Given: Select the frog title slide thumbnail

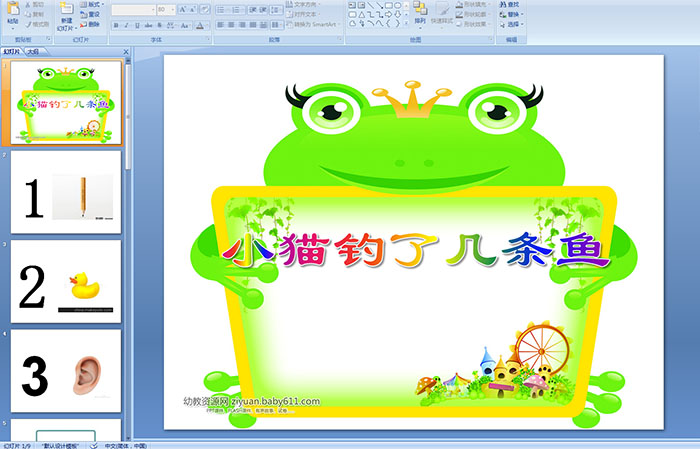Looking at the screenshot, I should [66, 103].
